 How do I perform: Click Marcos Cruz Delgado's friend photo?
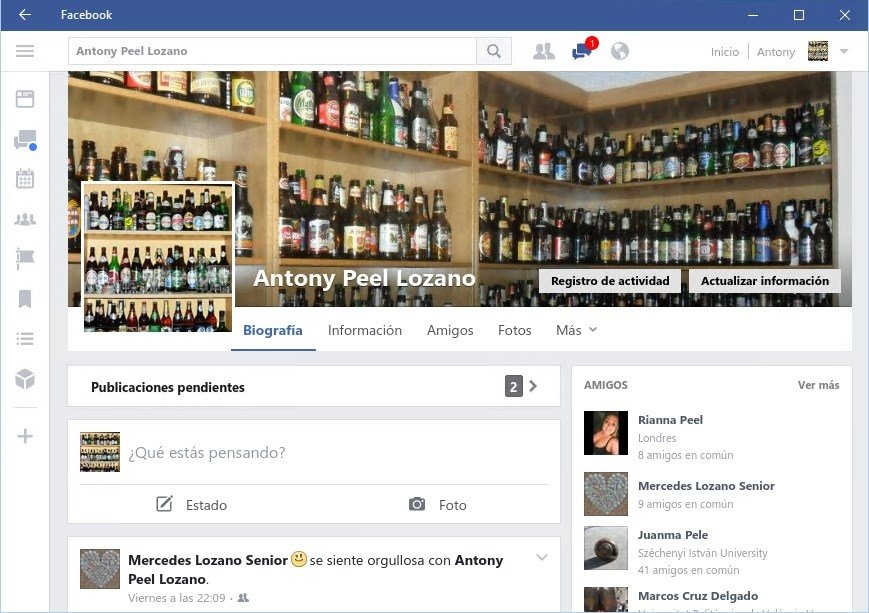pyautogui.click(x=606, y=600)
